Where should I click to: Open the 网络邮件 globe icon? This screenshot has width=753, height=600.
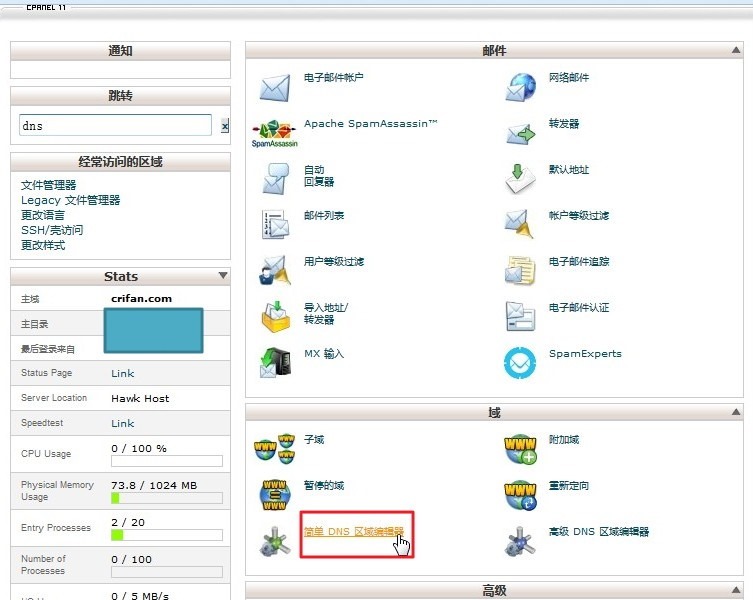tap(521, 87)
